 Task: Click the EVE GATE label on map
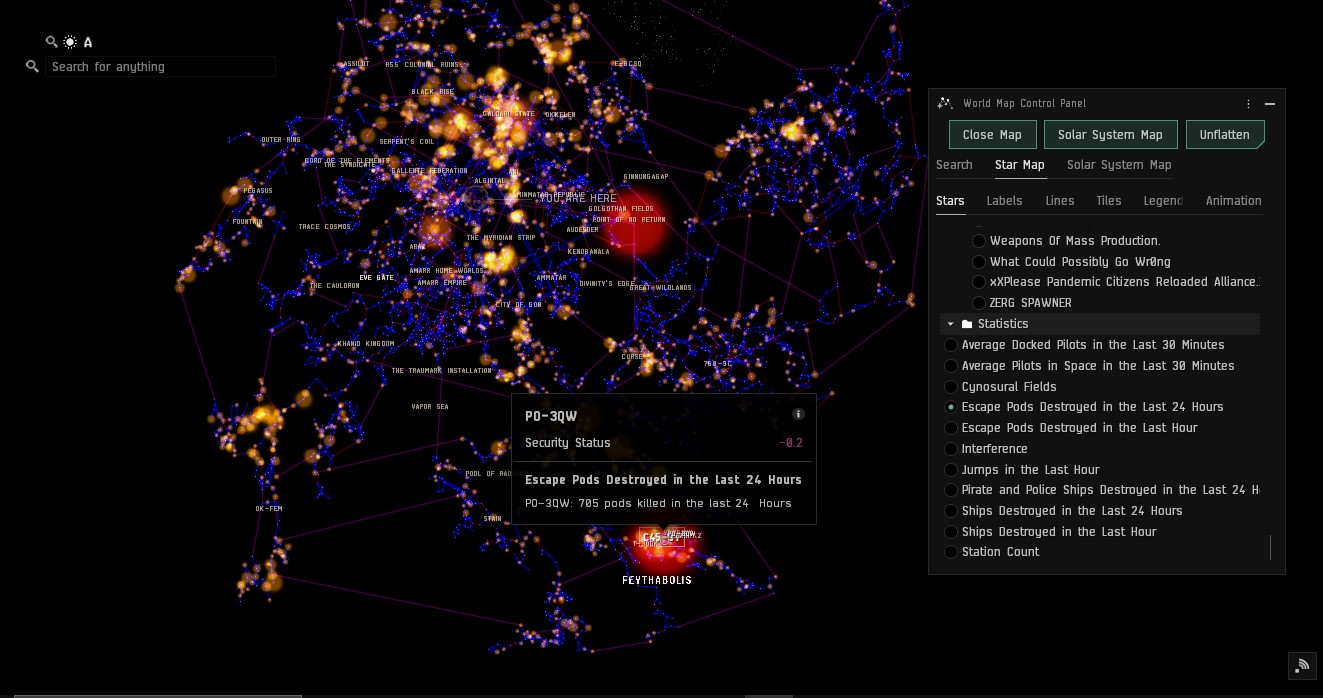[377, 277]
